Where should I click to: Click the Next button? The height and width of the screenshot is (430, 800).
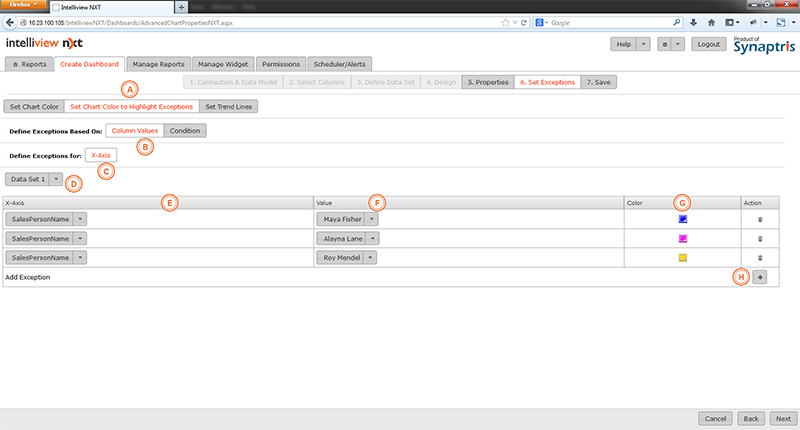point(782,418)
